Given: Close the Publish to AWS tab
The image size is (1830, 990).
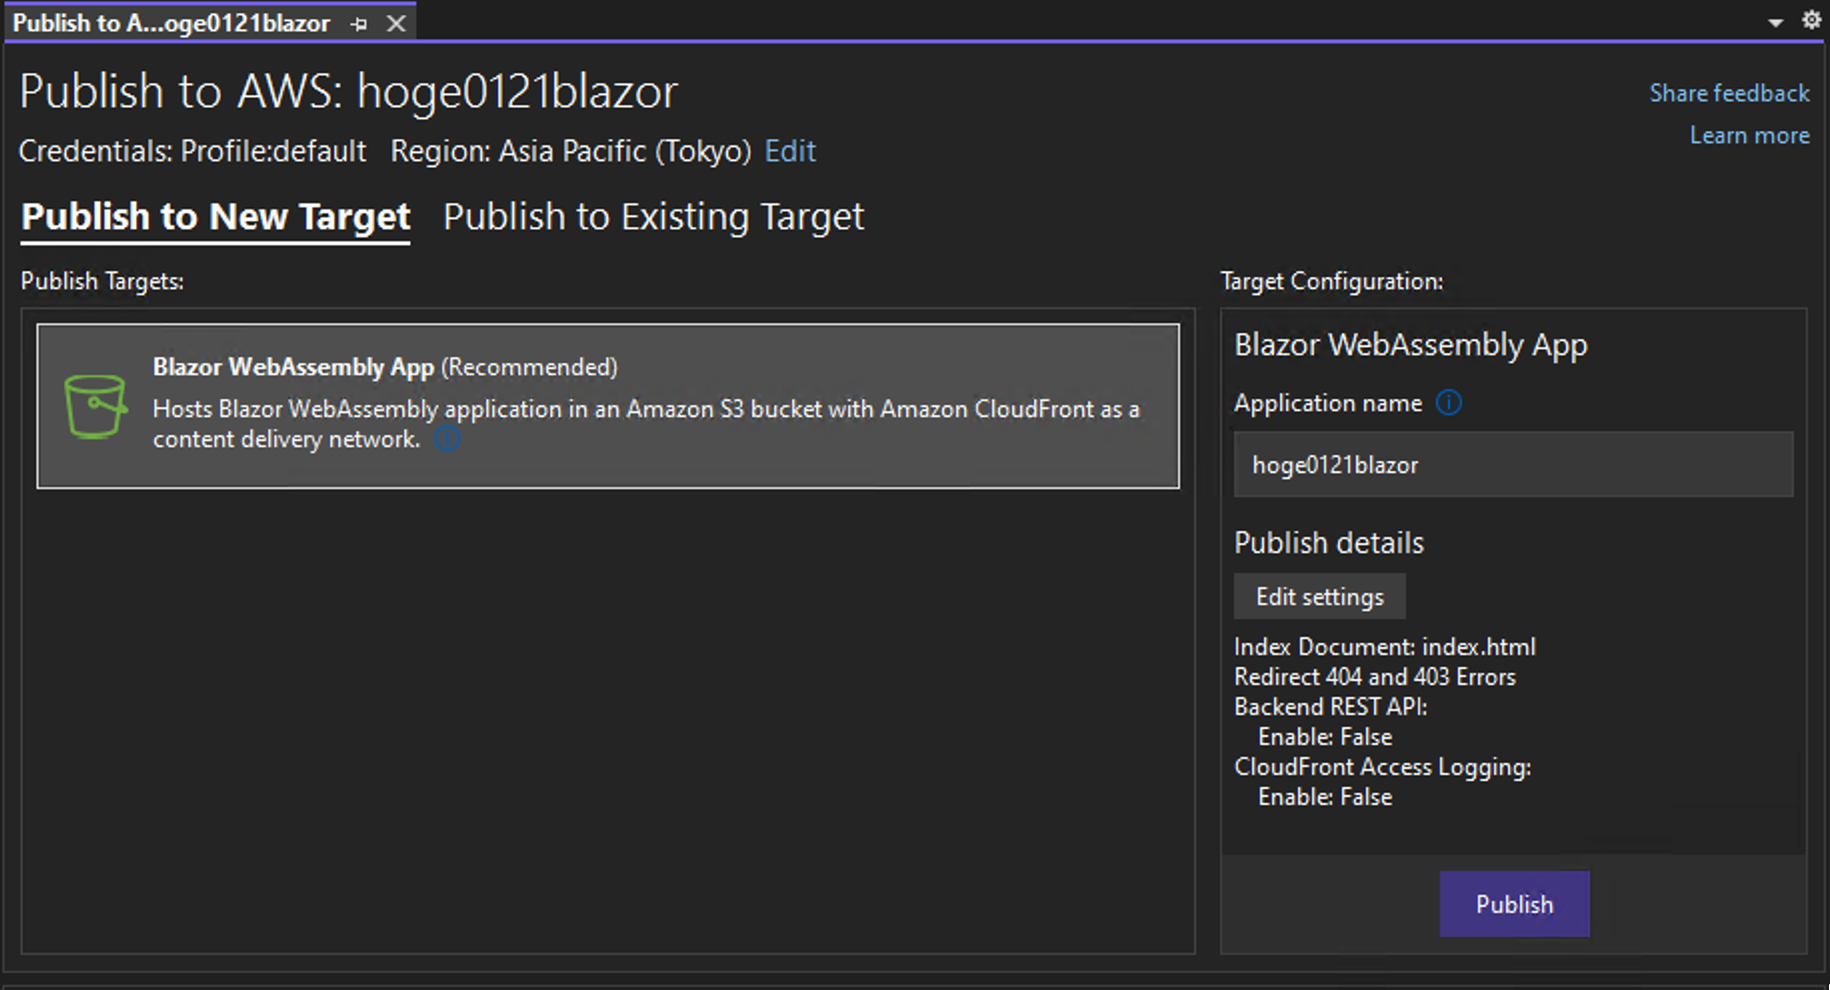Looking at the screenshot, I should point(396,23).
